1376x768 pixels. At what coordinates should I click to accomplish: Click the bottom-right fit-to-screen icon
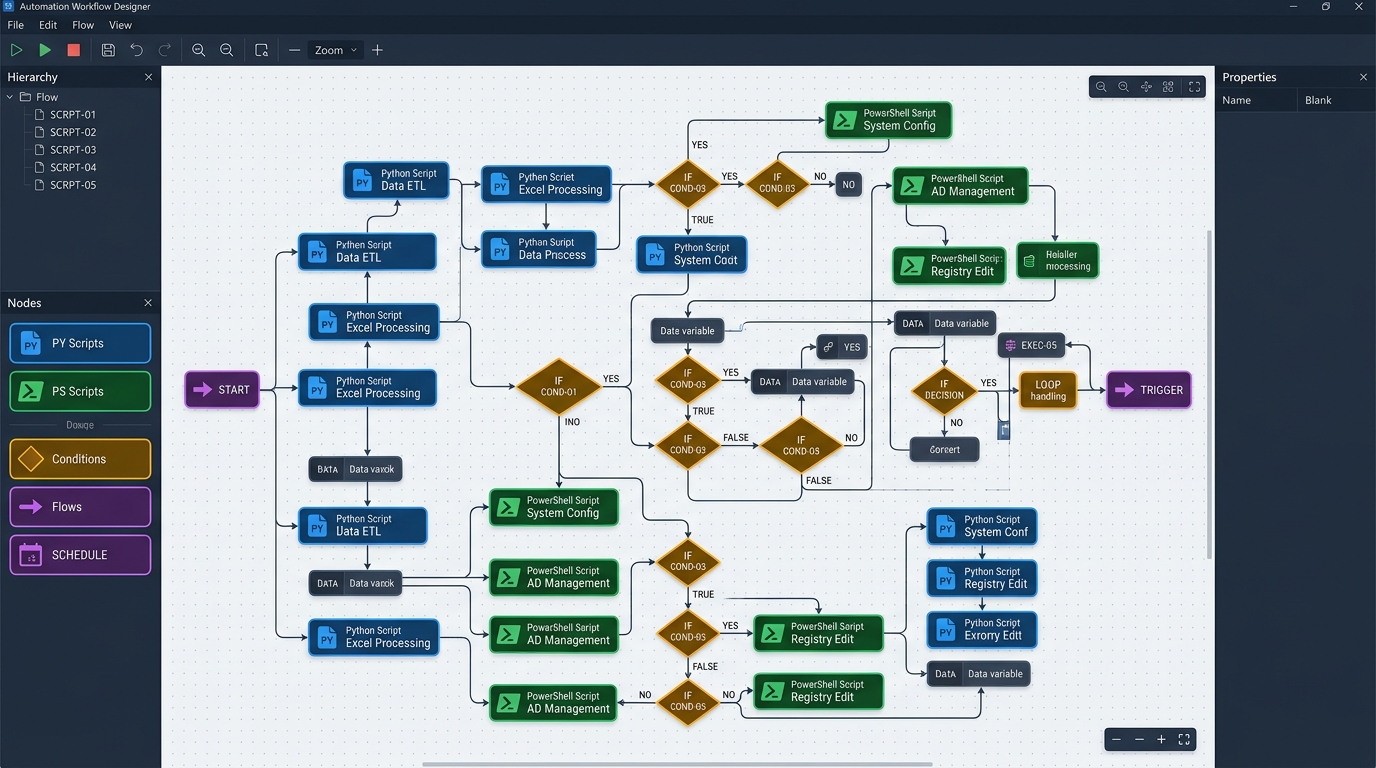click(1184, 740)
